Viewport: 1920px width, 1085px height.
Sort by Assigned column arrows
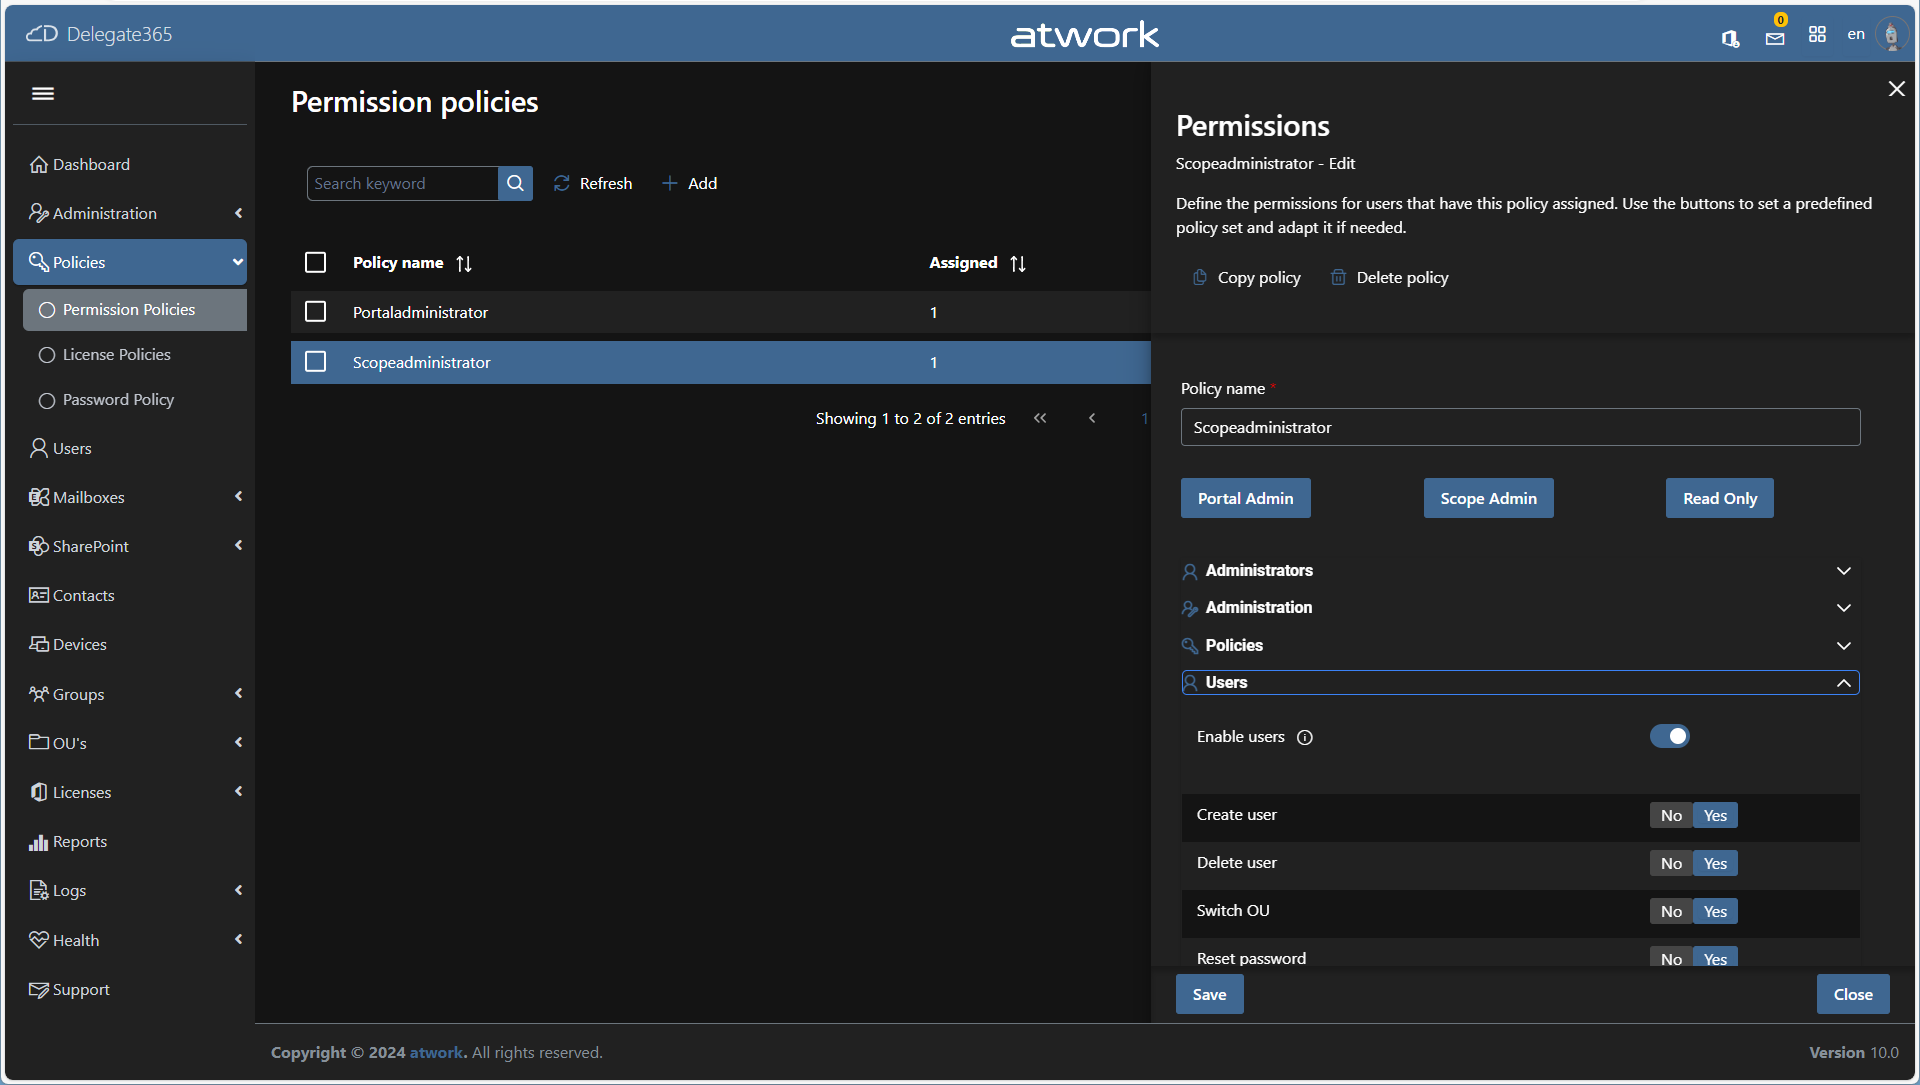click(1018, 263)
